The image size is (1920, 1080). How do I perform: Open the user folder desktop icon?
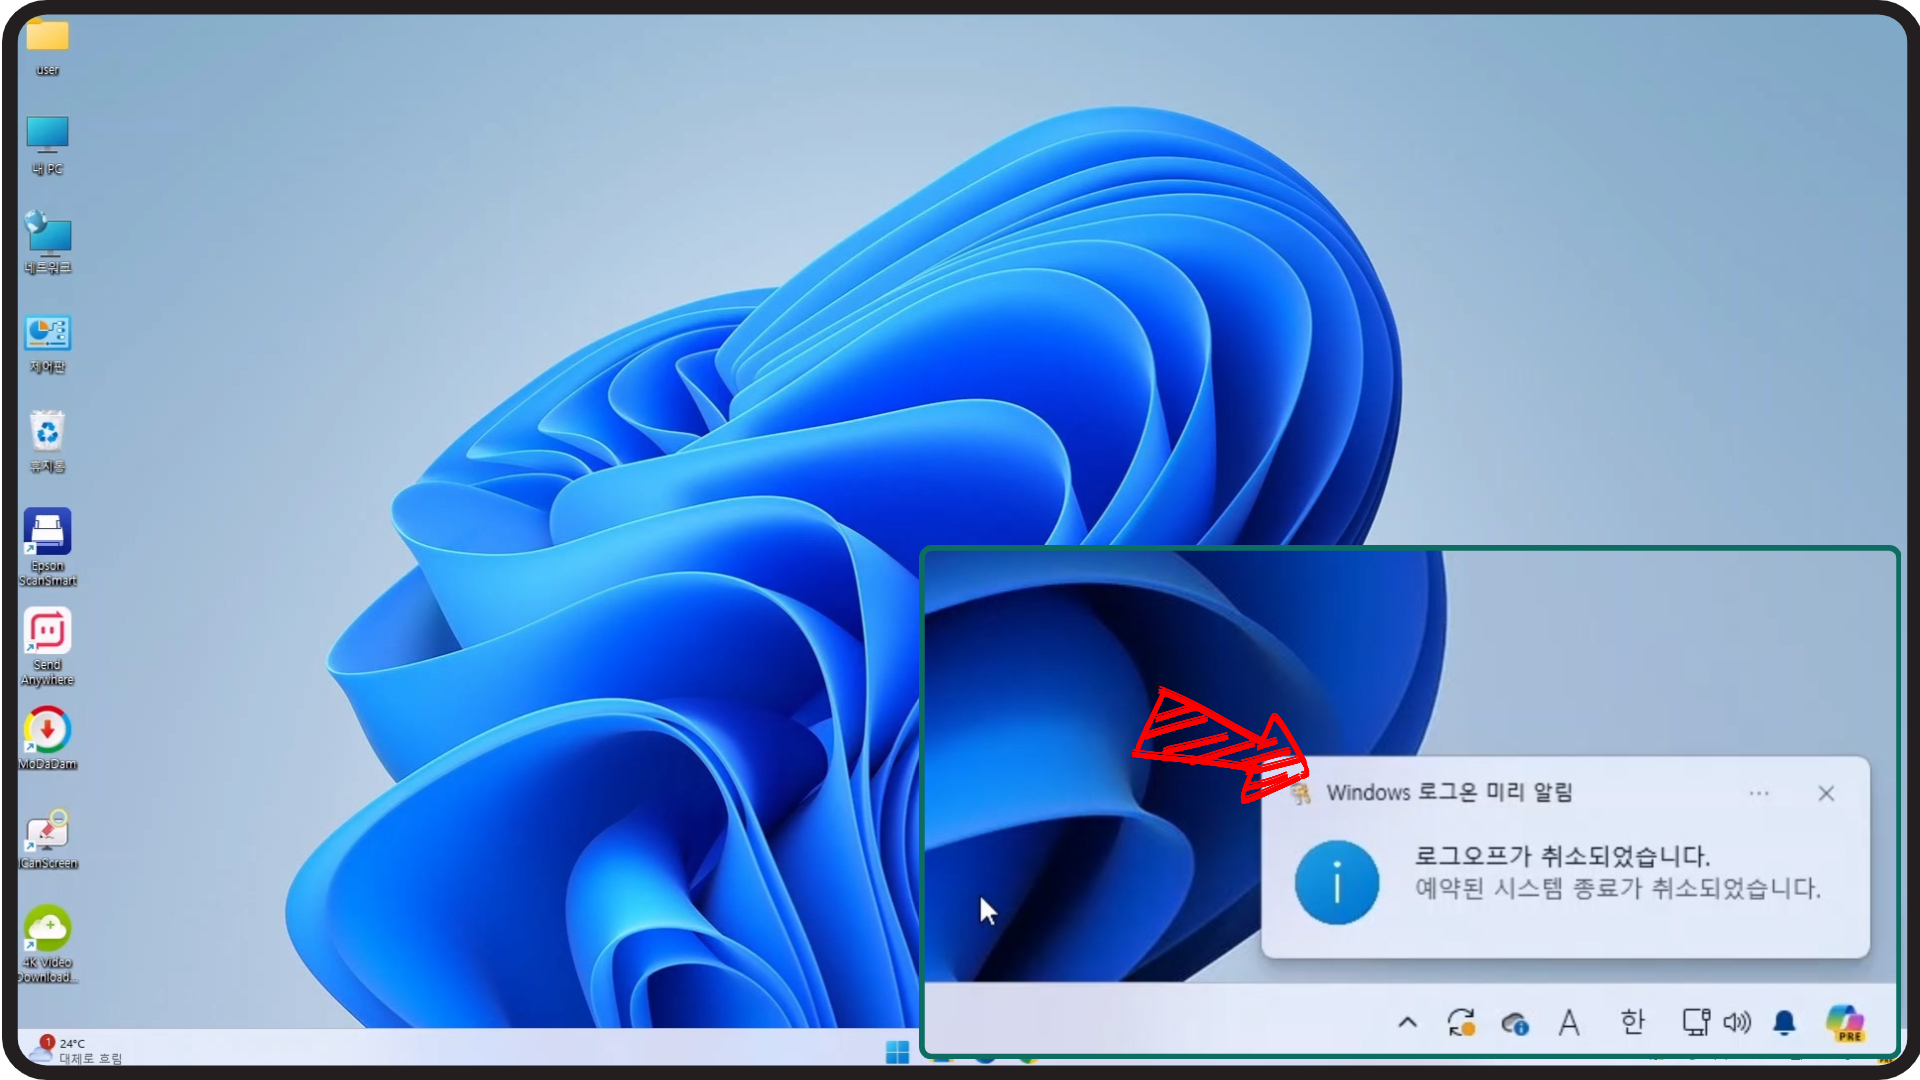[x=47, y=38]
